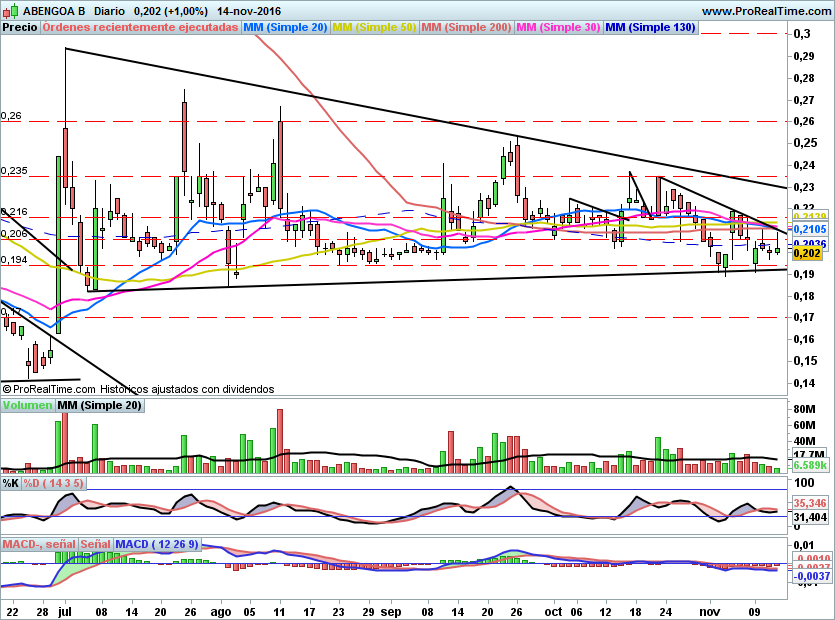Click the 35,346 stochastic value tag

point(810,503)
